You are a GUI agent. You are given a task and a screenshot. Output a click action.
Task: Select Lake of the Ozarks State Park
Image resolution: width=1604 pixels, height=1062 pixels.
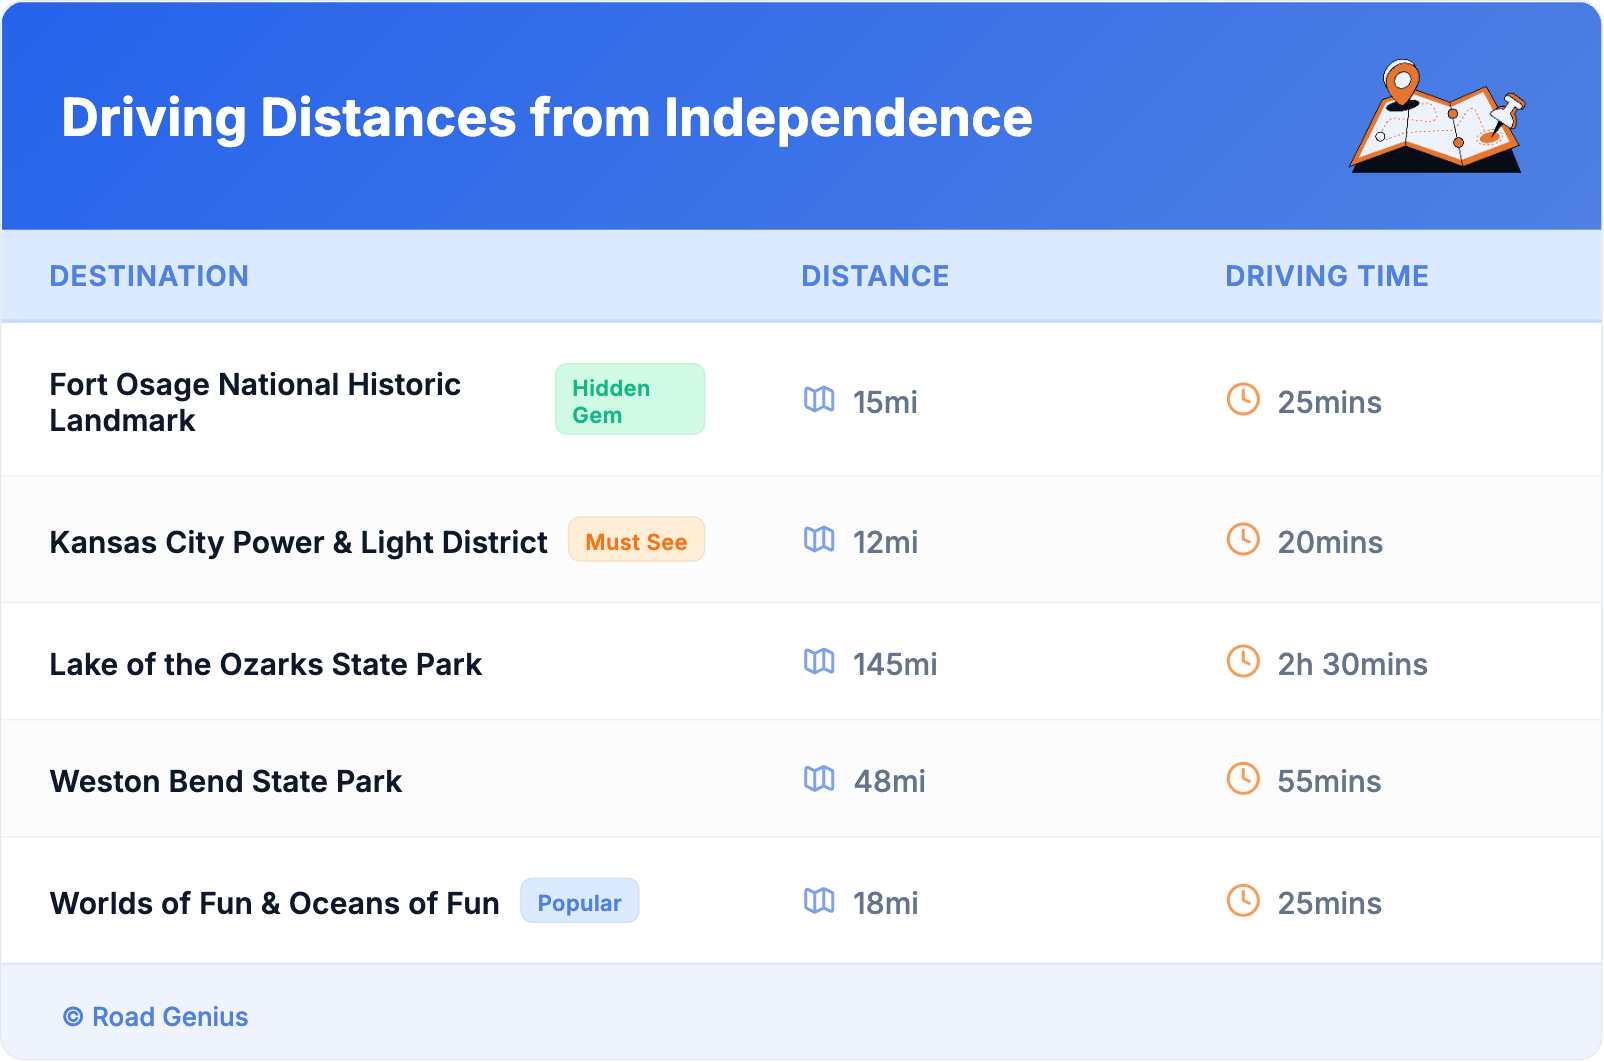tap(266, 664)
